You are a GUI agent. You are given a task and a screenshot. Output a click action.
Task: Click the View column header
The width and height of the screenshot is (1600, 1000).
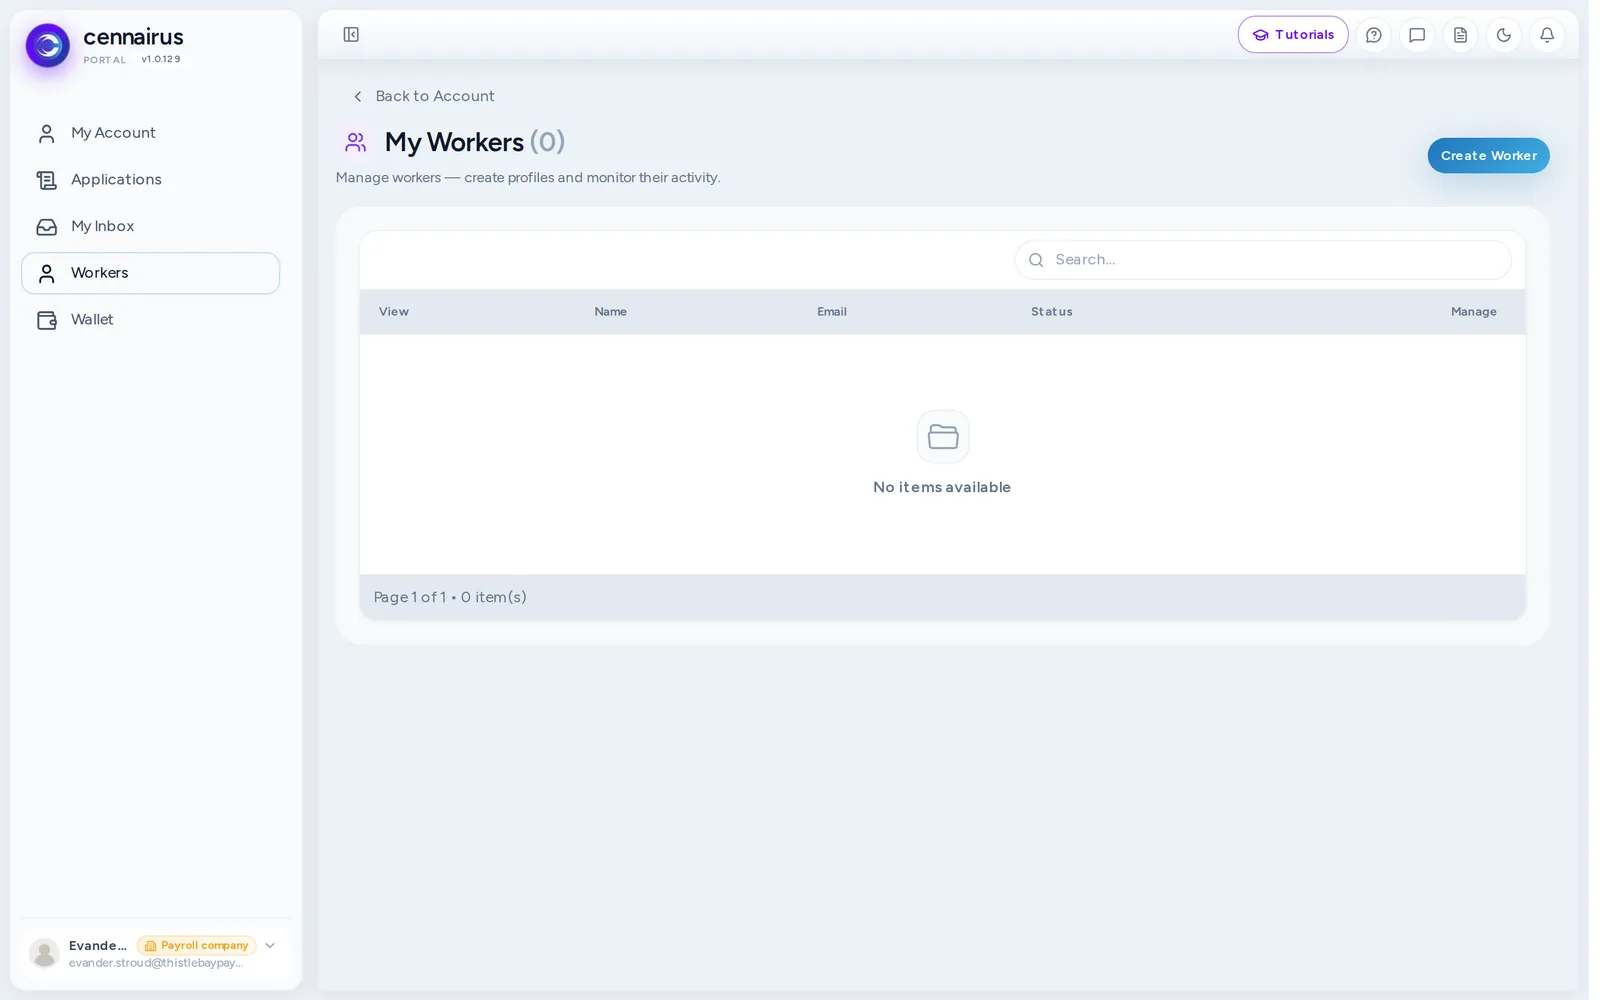[x=393, y=312]
